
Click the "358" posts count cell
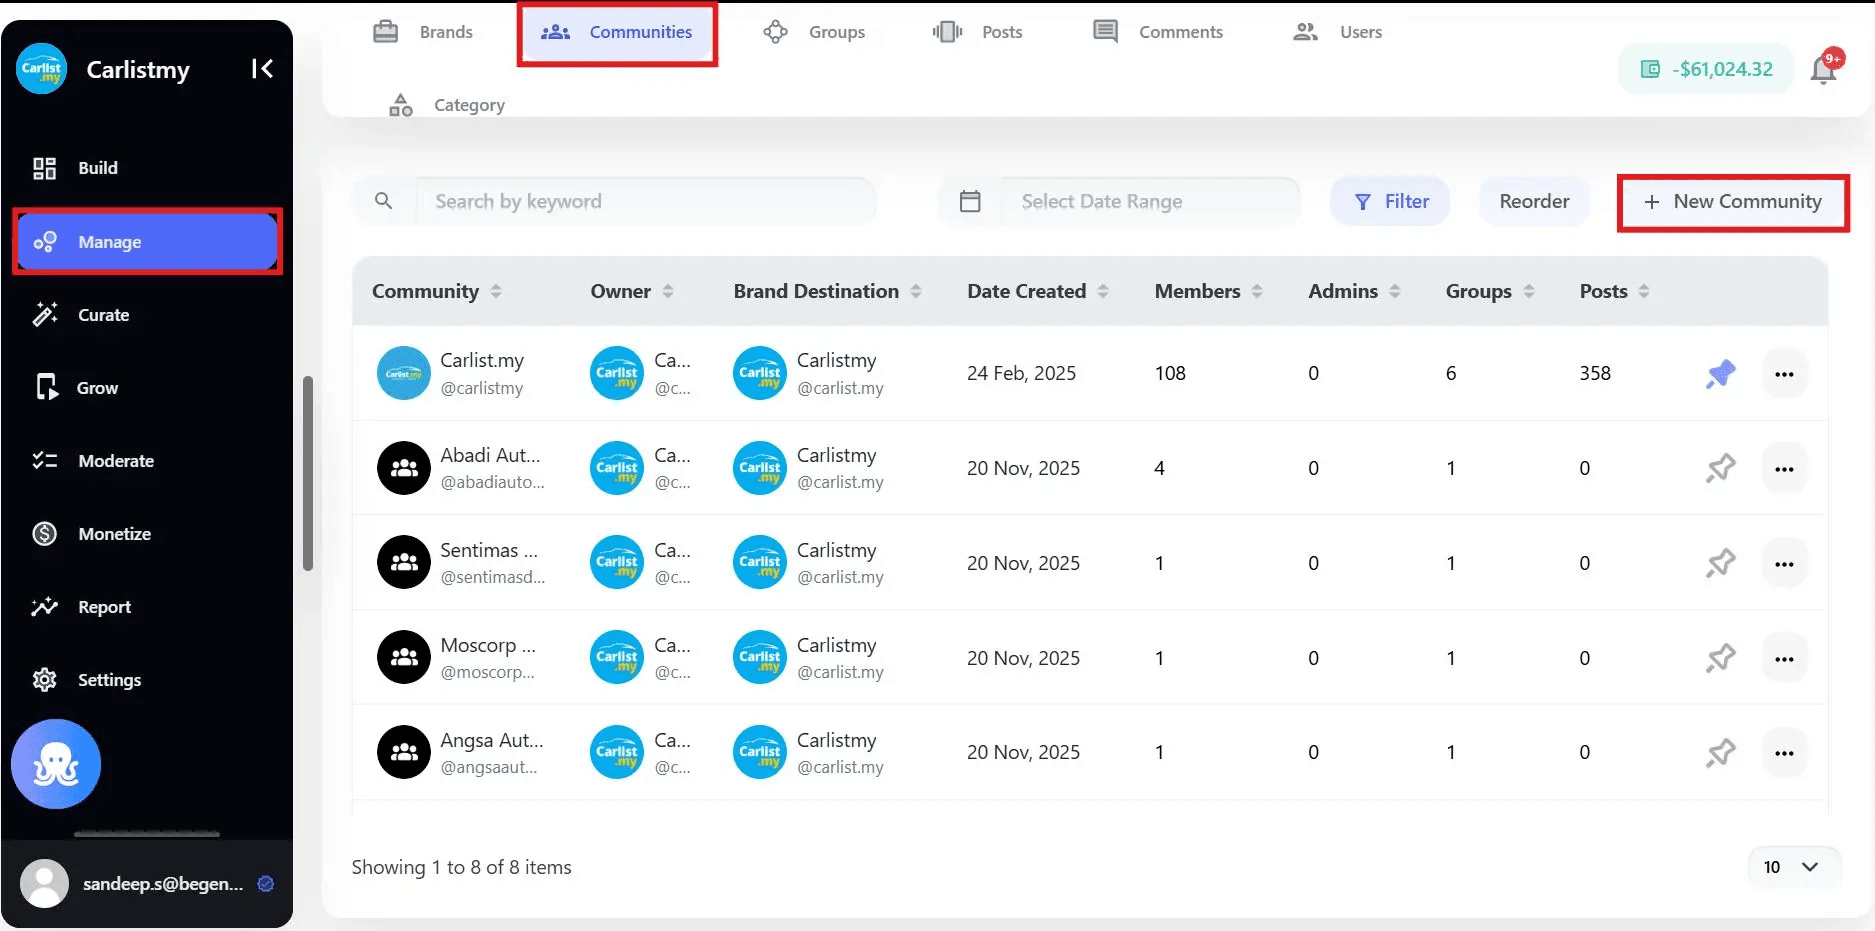(x=1595, y=373)
